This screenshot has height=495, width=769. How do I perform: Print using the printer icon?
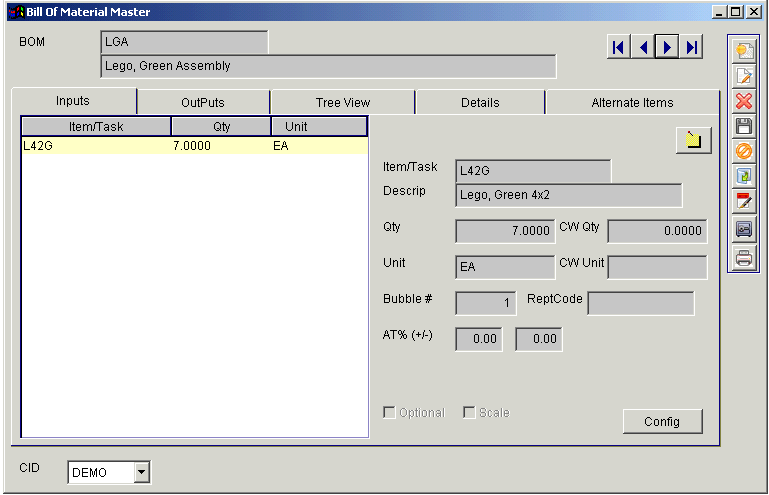(743, 258)
